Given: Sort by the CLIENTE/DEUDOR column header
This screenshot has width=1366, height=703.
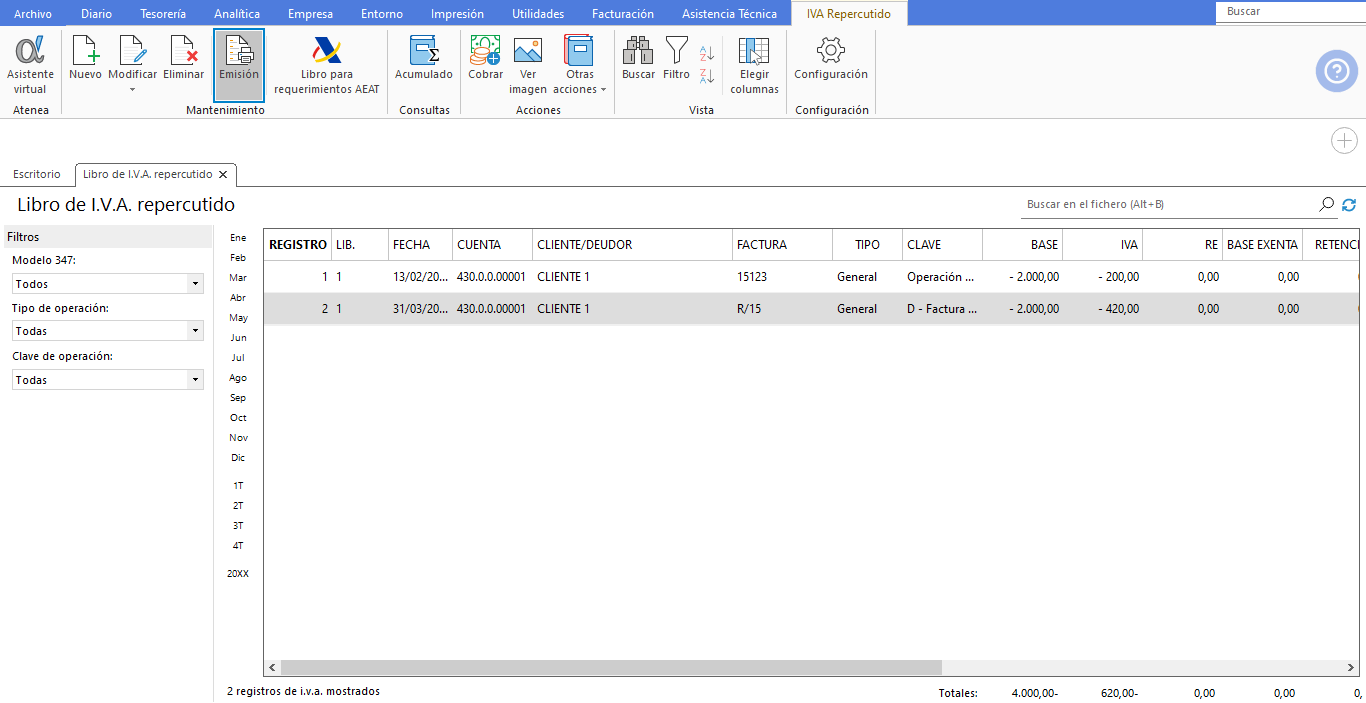Looking at the screenshot, I should coord(631,245).
